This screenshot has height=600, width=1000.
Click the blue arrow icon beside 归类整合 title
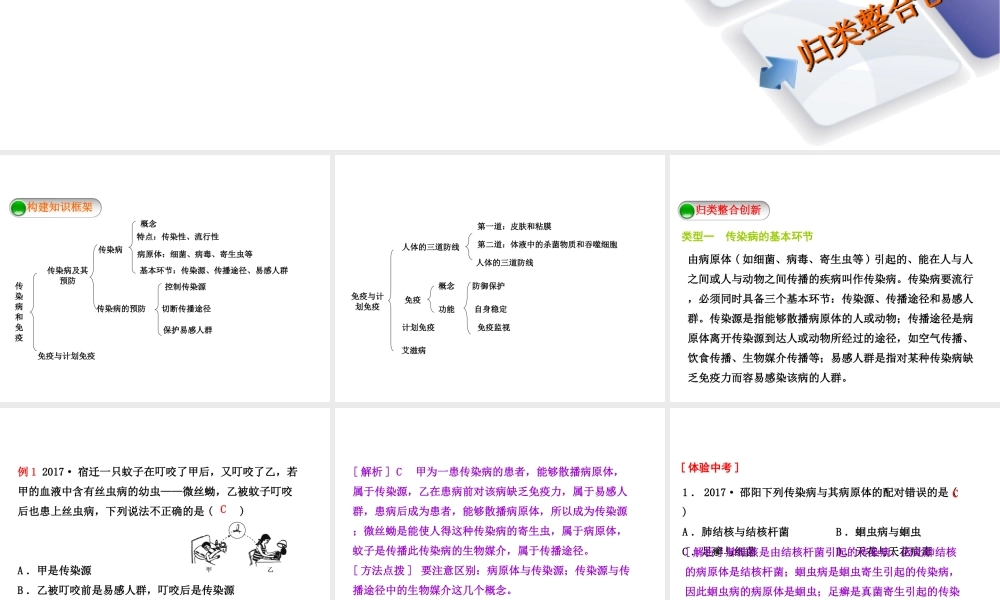click(x=778, y=71)
